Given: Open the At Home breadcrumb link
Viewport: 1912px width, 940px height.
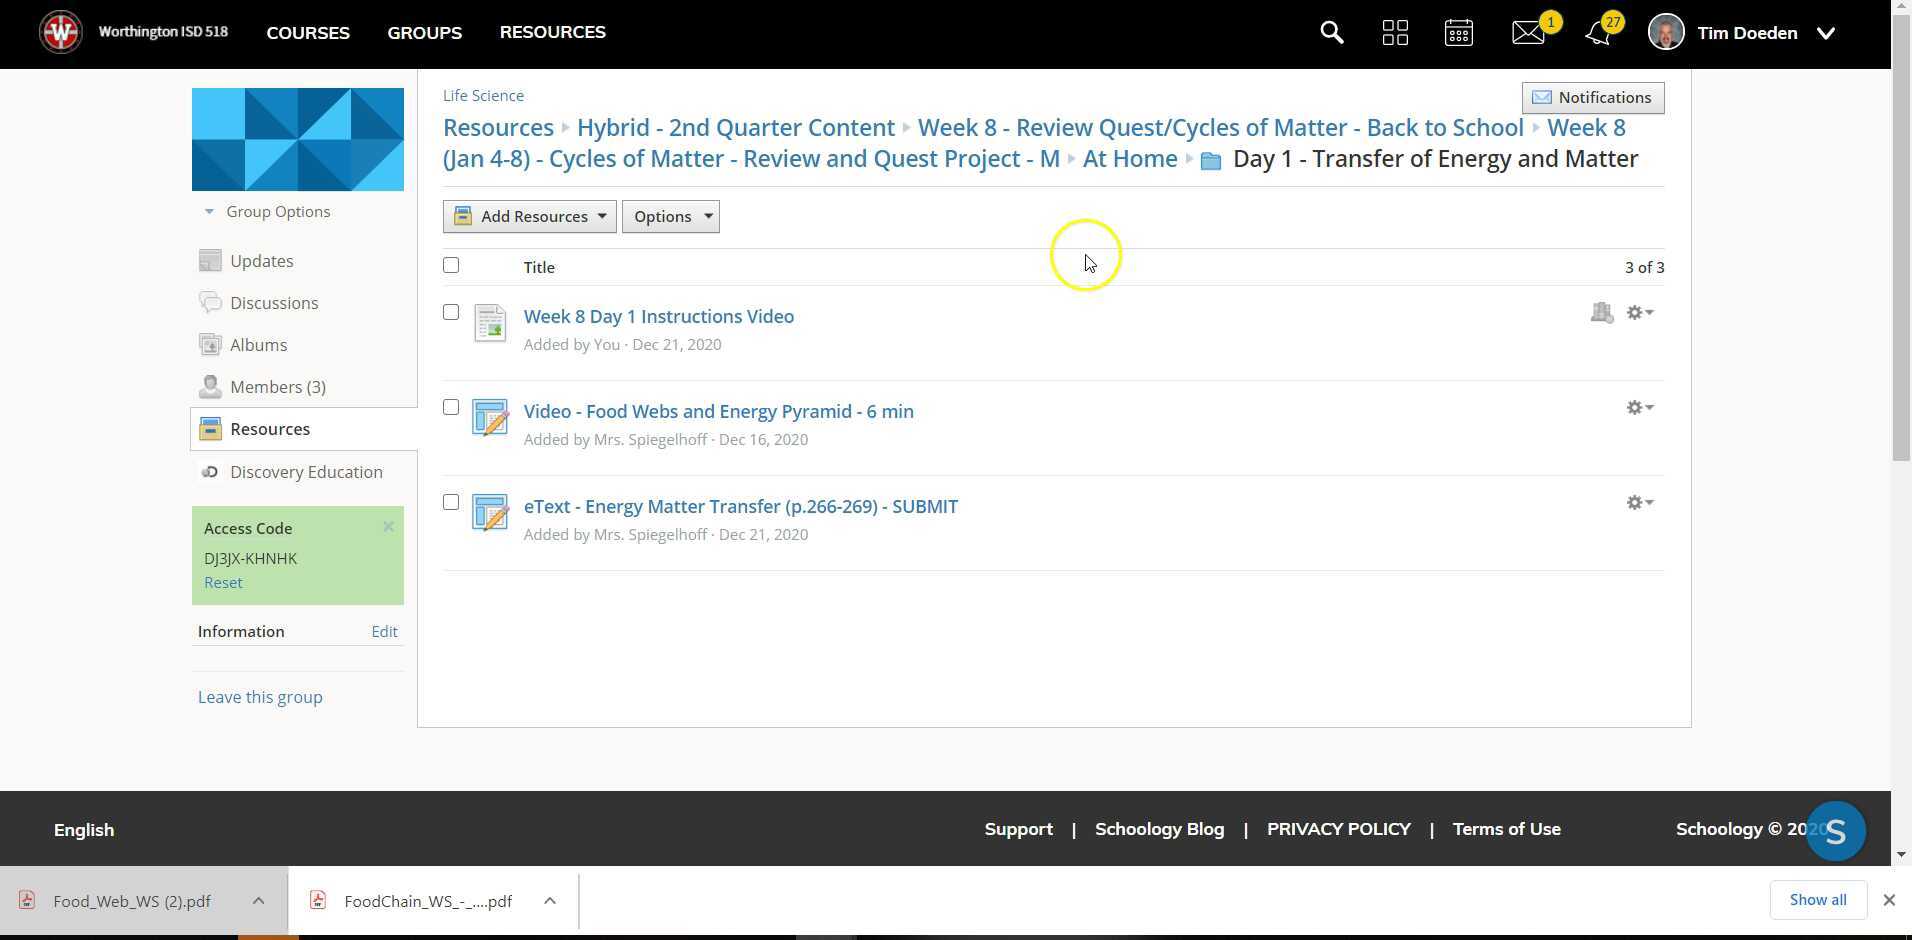Looking at the screenshot, I should coord(1129,159).
